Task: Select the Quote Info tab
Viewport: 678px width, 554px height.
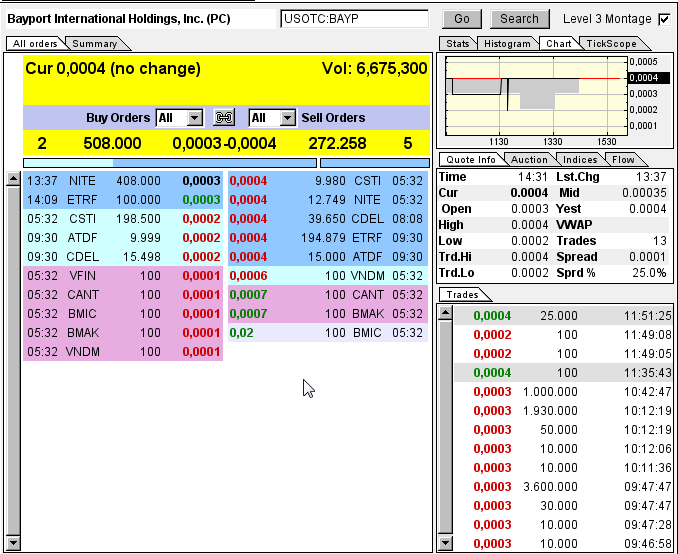Action: [x=471, y=160]
